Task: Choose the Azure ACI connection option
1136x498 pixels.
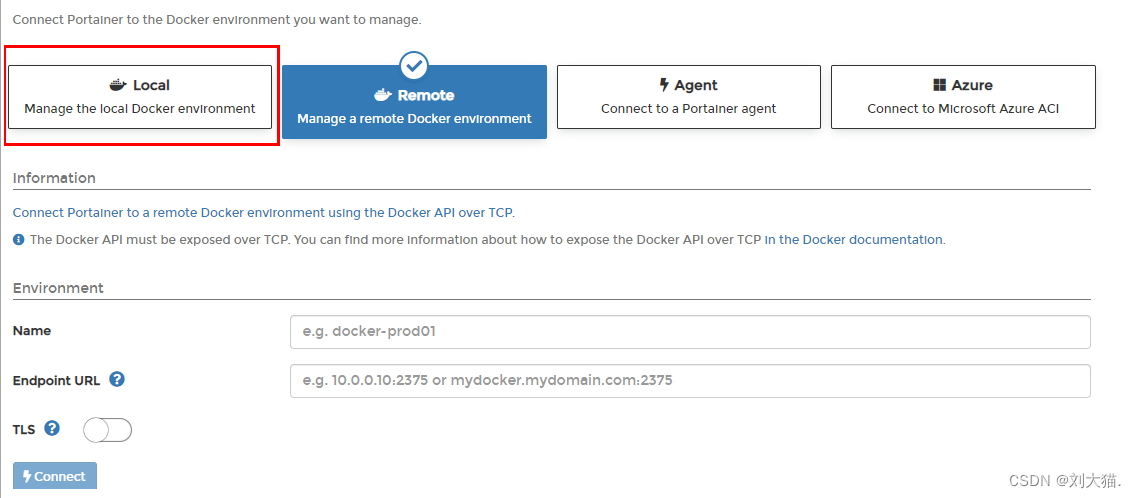Action: (963, 97)
